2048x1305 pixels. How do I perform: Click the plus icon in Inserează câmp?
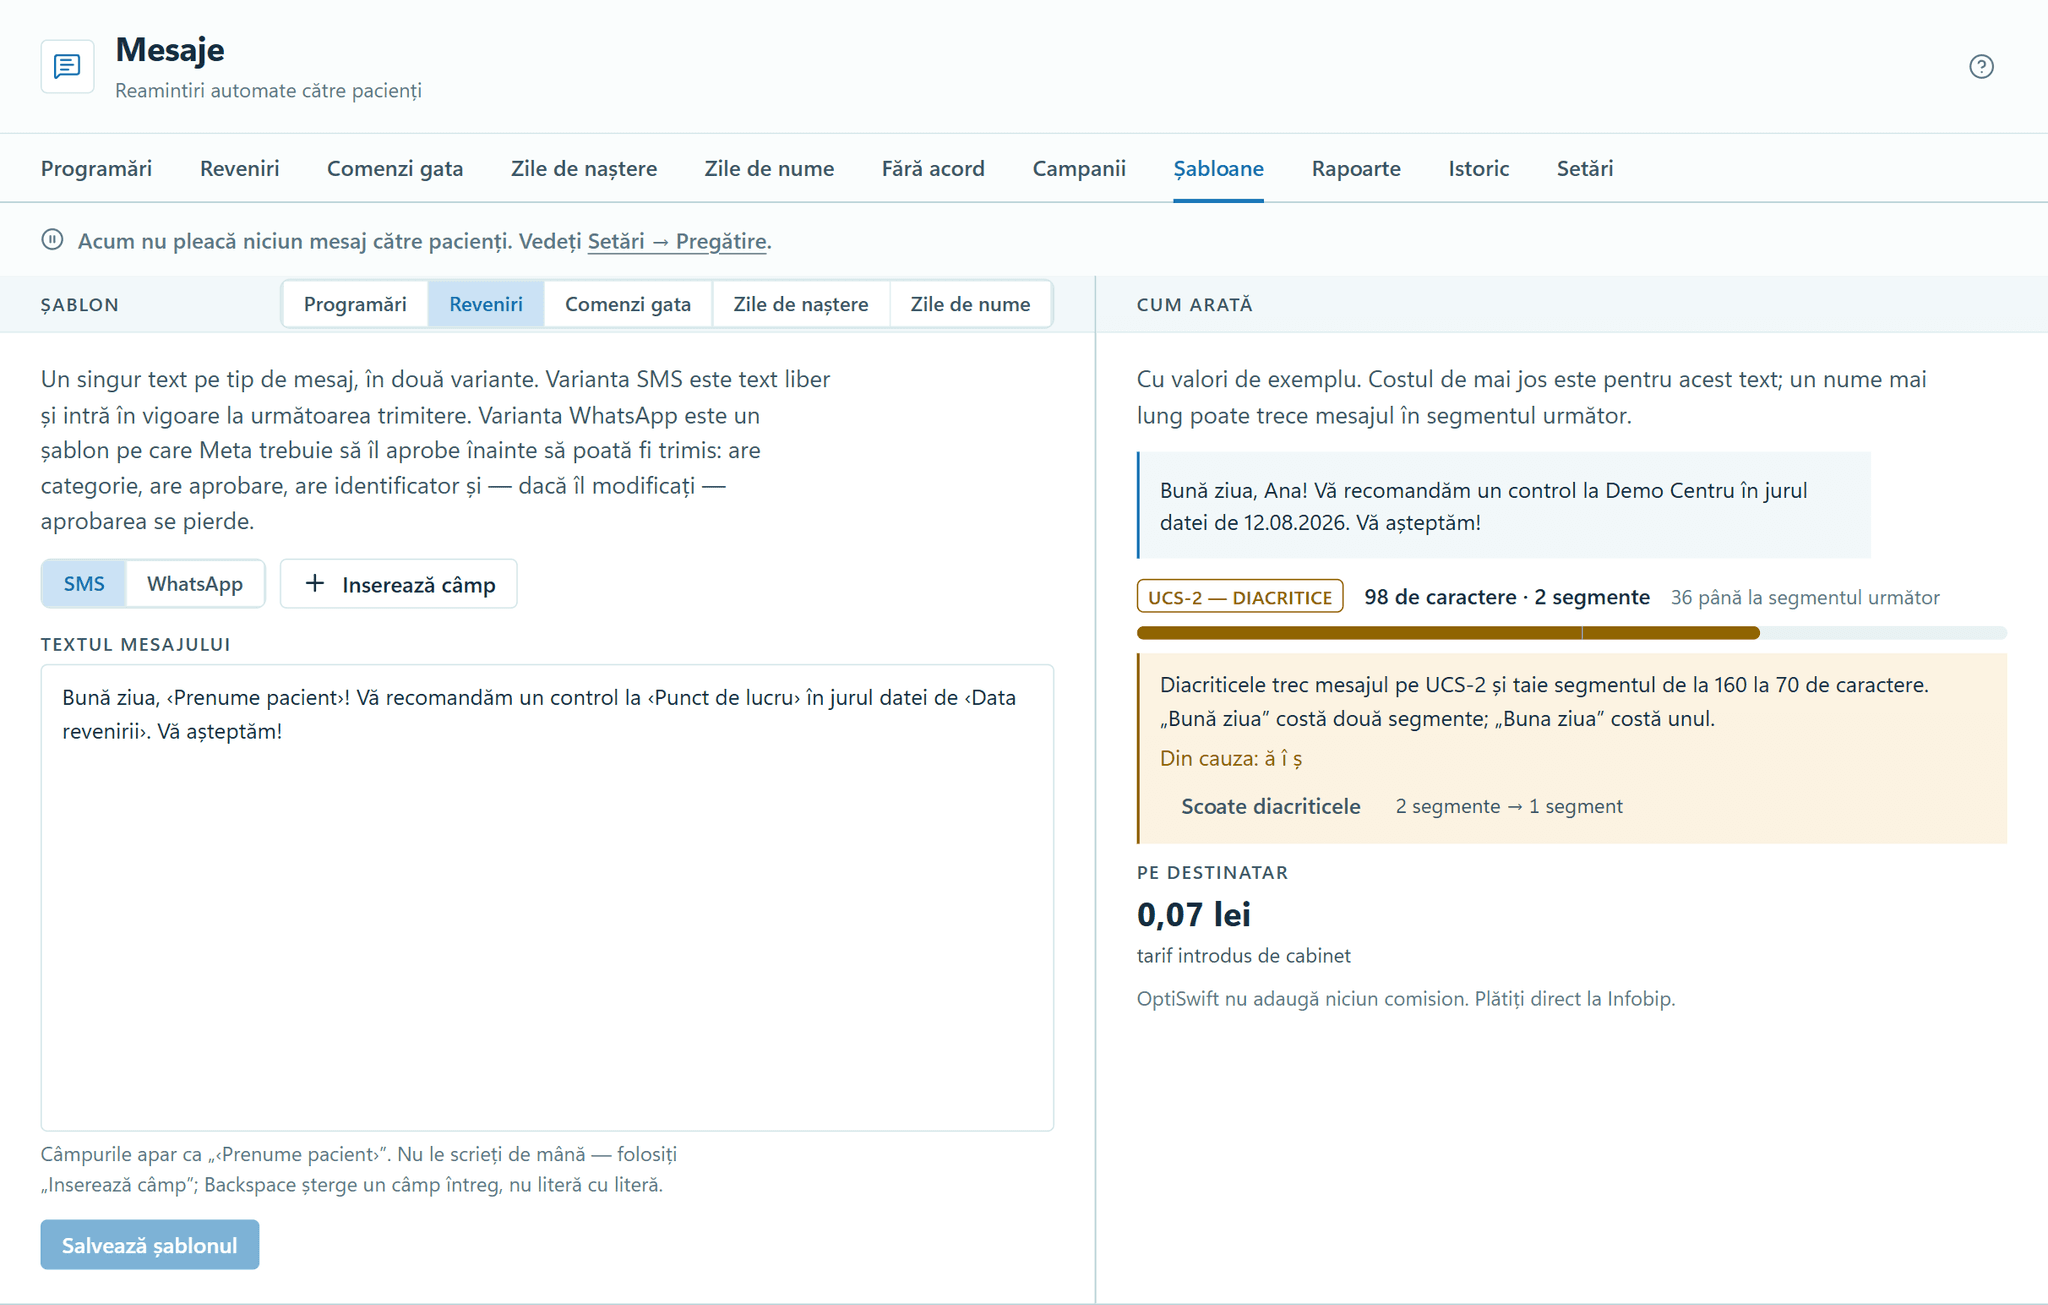click(315, 583)
